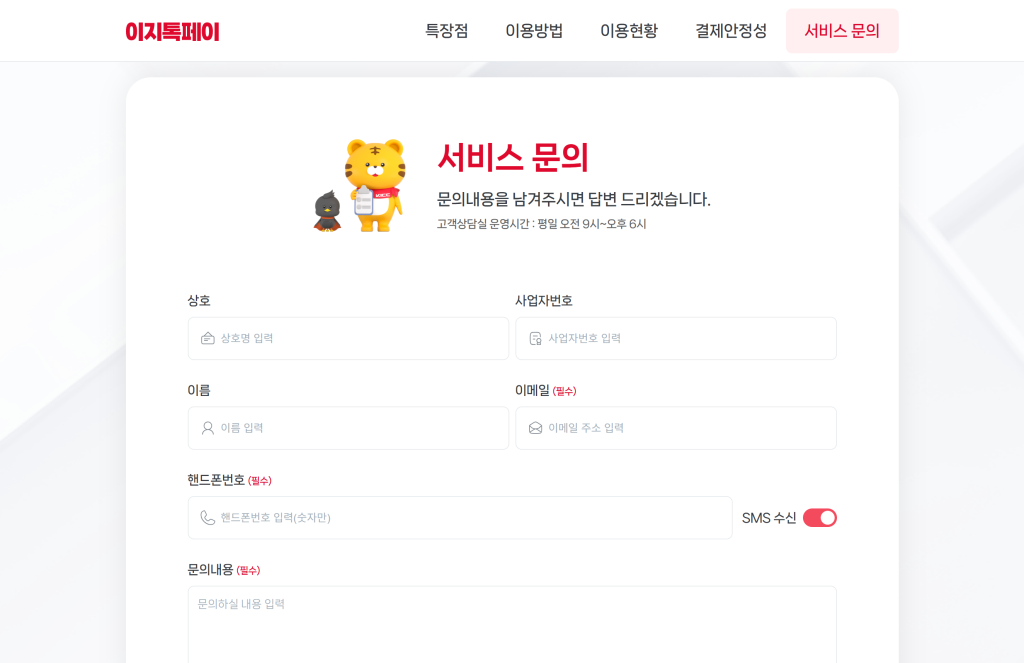
Task: Focus the 사업자번호 입력 text field
Action: pyautogui.click(x=676, y=338)
